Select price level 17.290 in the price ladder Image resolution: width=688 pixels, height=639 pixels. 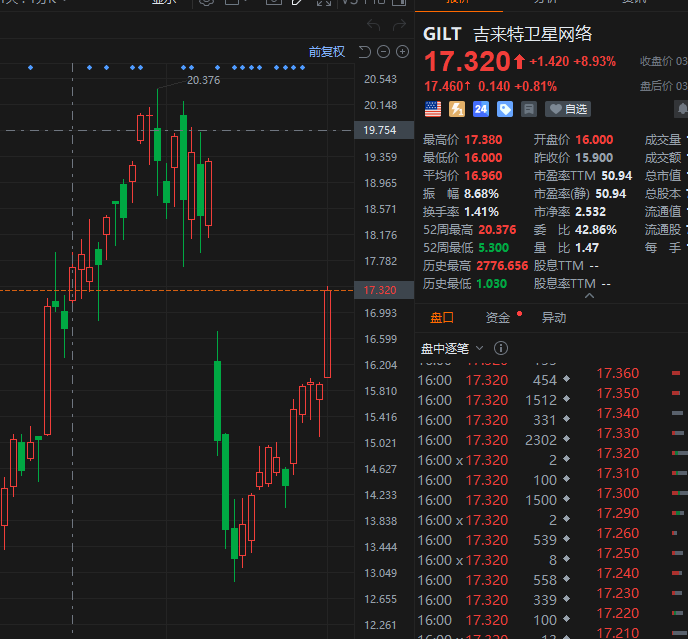pyautogui.click(x=618, y=513)
